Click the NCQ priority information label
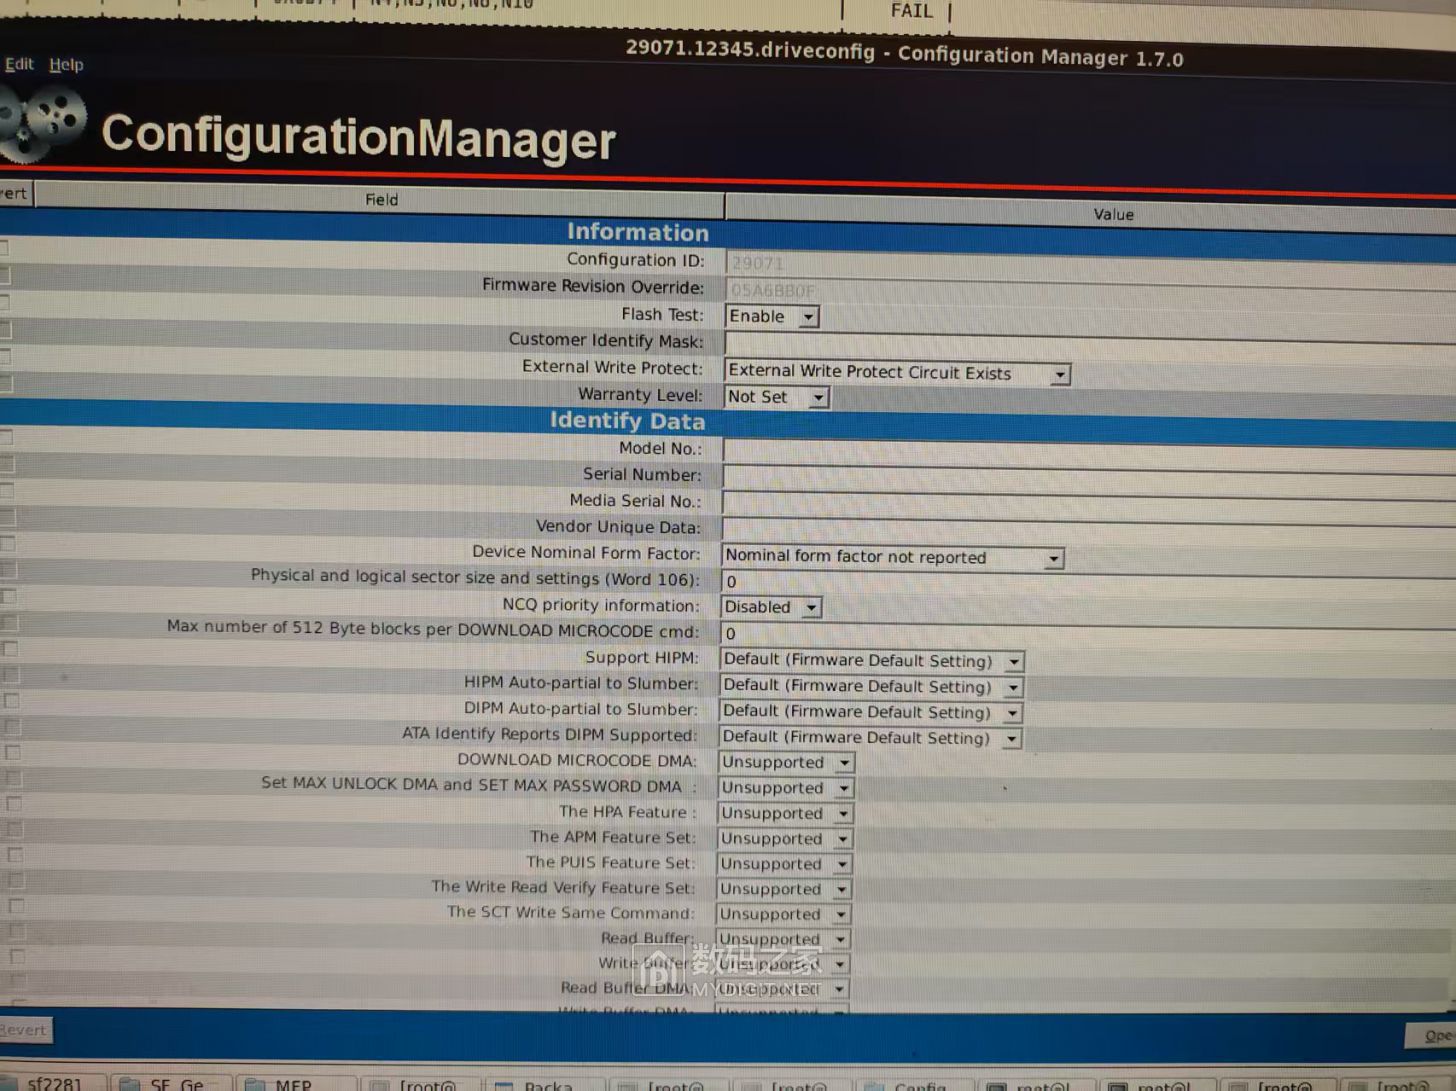 [x=601, y=605]
